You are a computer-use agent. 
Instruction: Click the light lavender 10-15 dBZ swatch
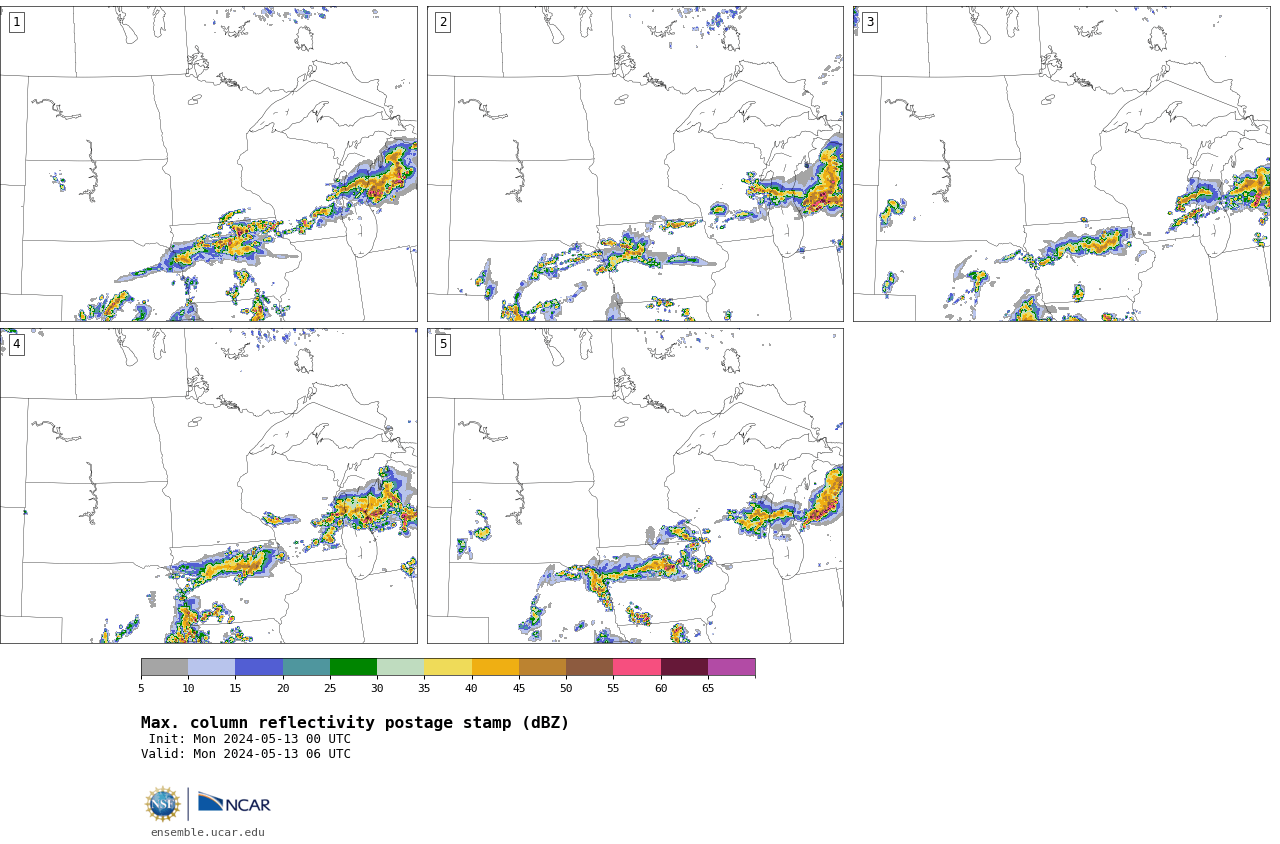211,667
